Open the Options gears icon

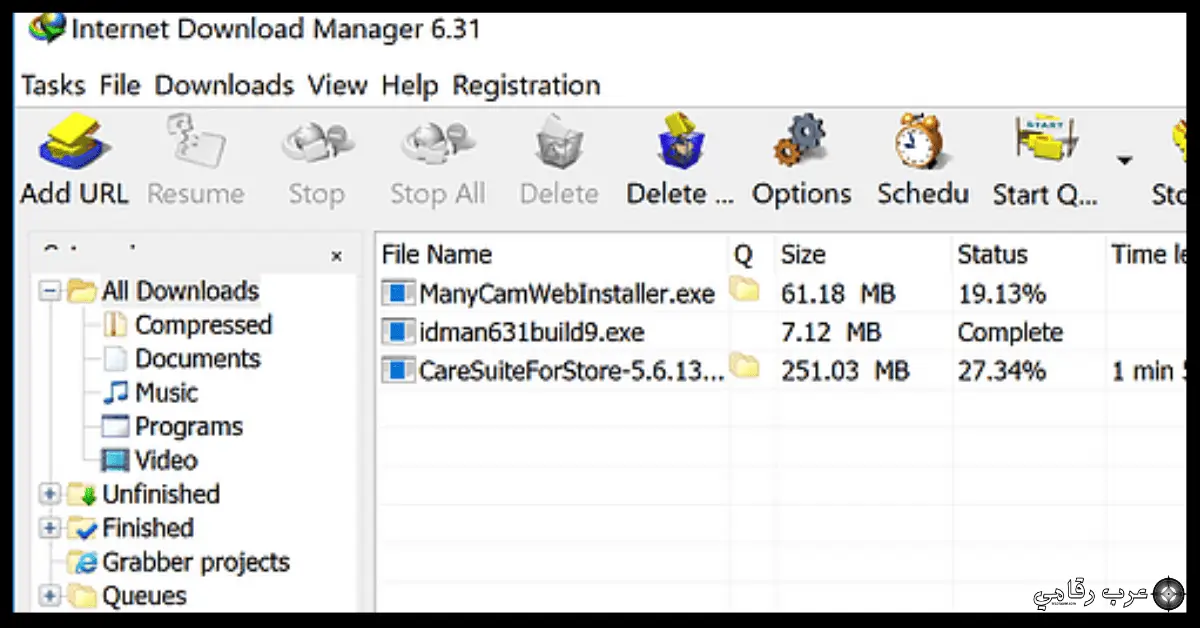tap(800, 146)
